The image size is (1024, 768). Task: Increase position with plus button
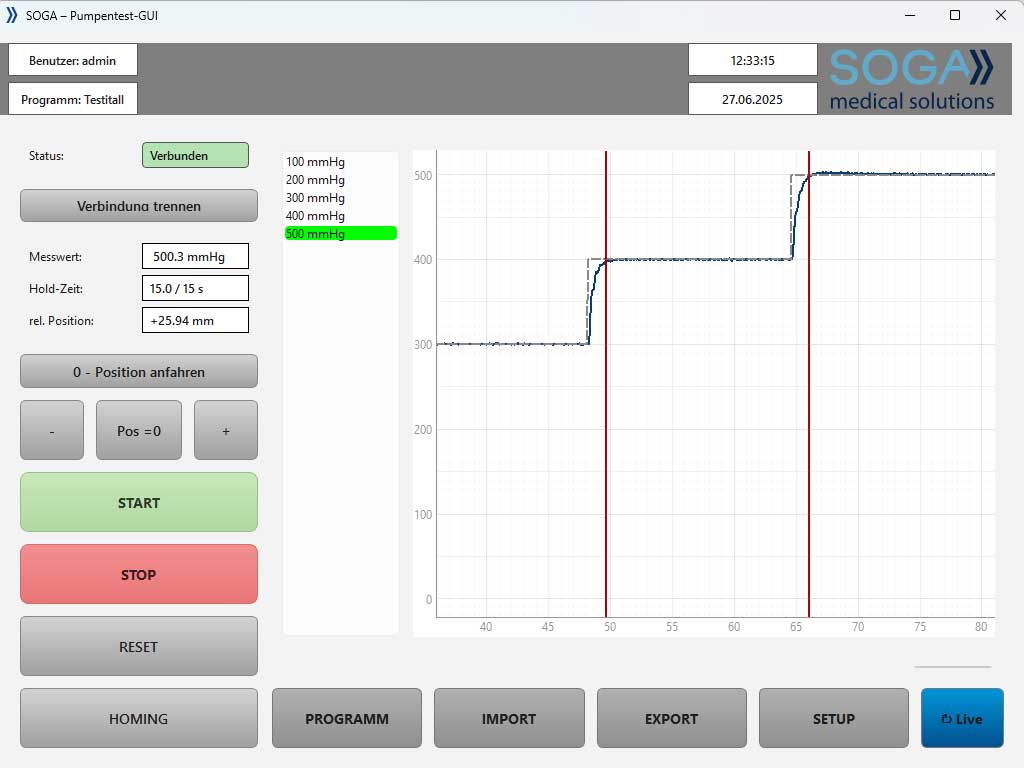[226, 431]
